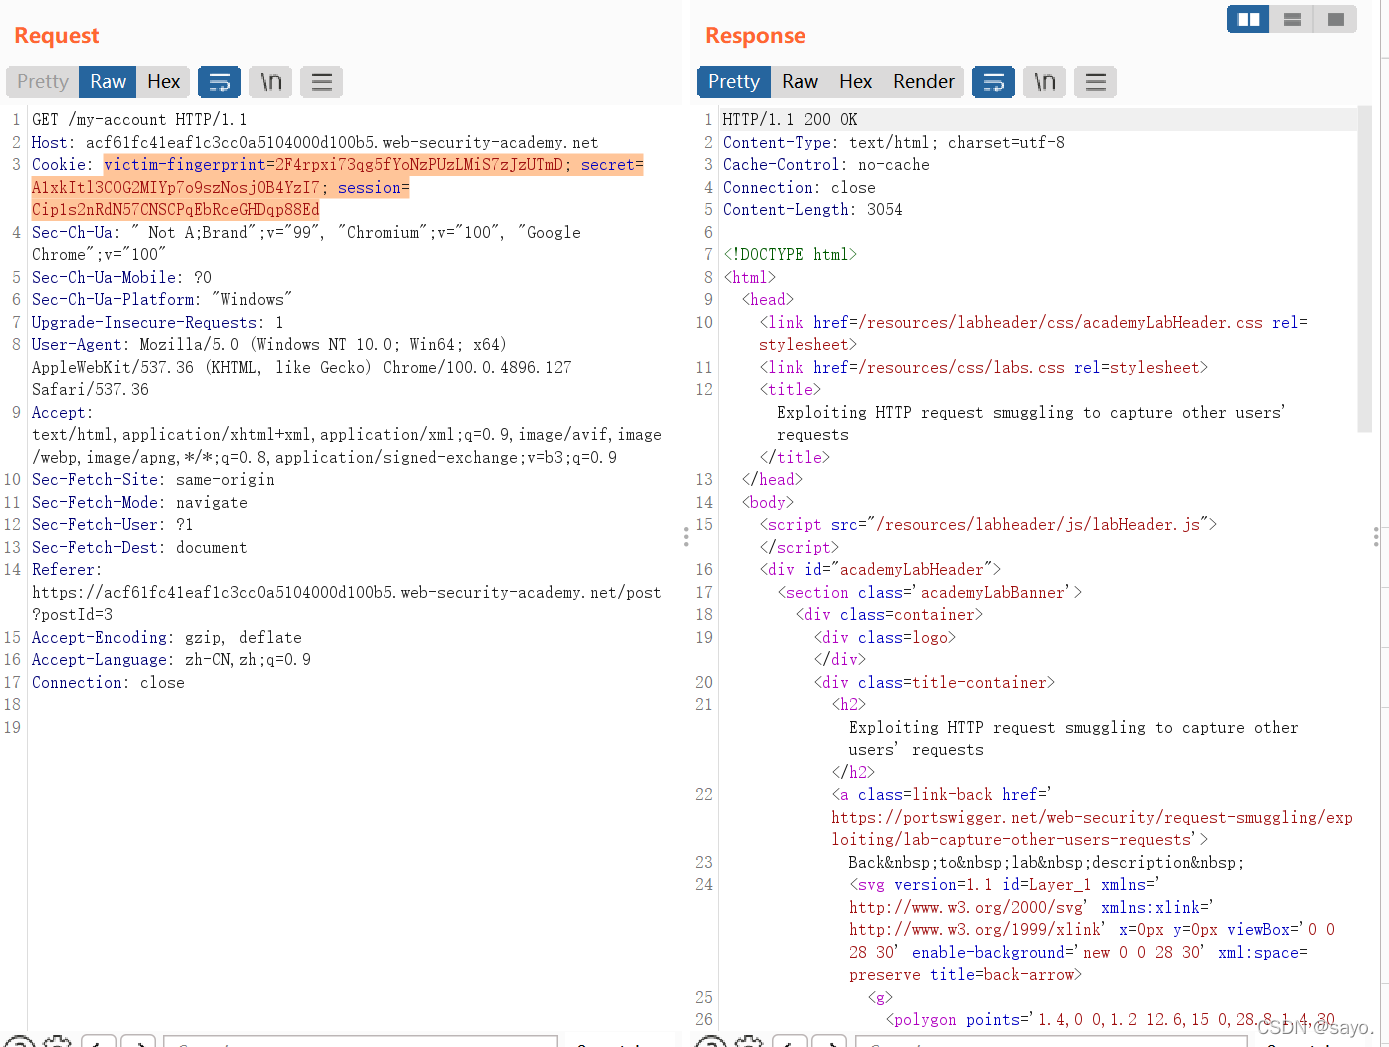Click the '?postId=3' referer text

point(72,615)
